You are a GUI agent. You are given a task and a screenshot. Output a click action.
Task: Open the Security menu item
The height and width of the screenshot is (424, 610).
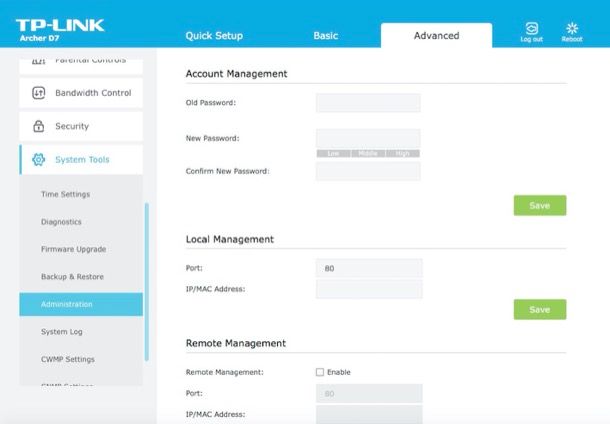tap(81, 126)
